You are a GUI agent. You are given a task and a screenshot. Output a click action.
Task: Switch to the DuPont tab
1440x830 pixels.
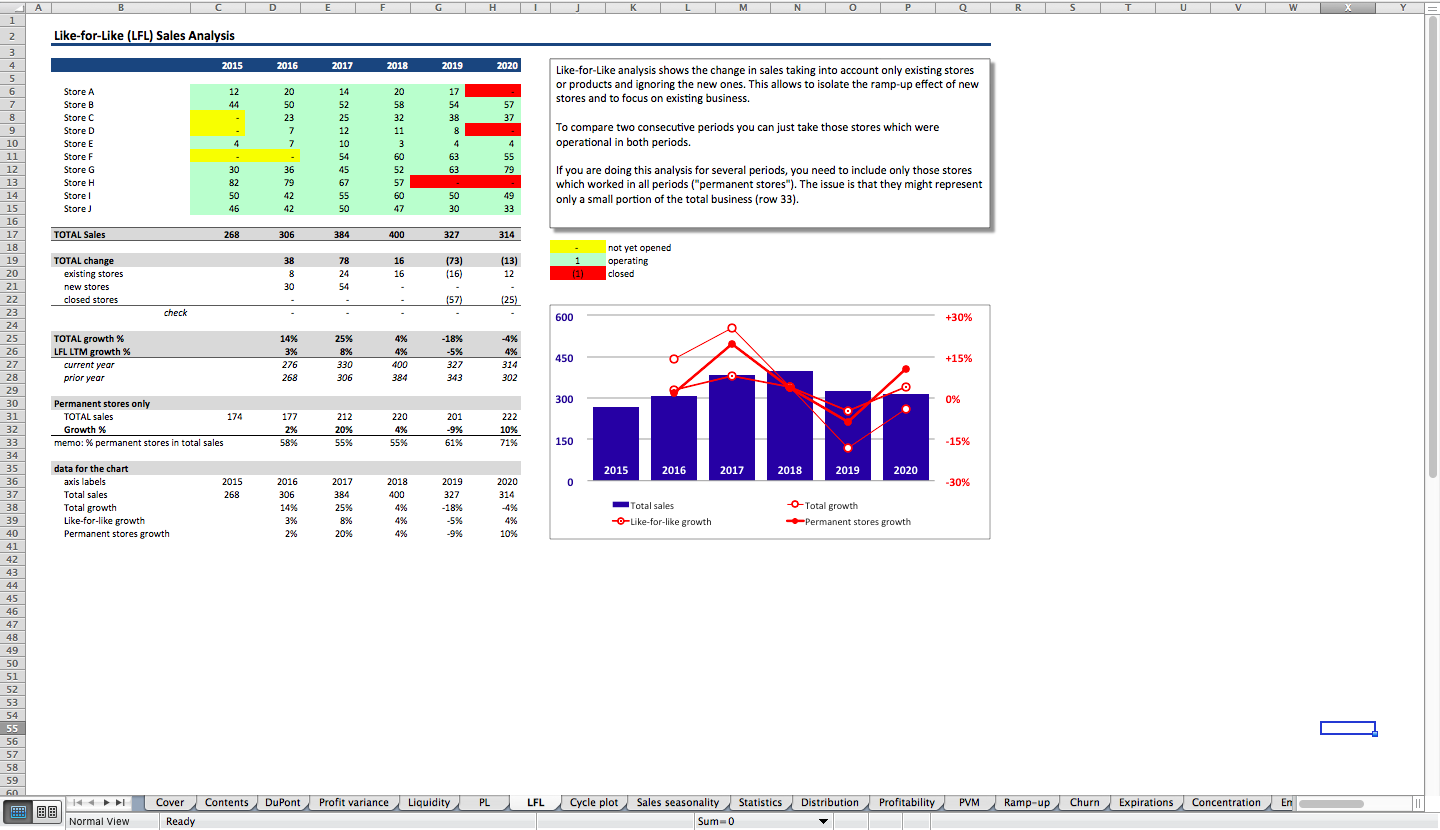(x=283, y=803)
